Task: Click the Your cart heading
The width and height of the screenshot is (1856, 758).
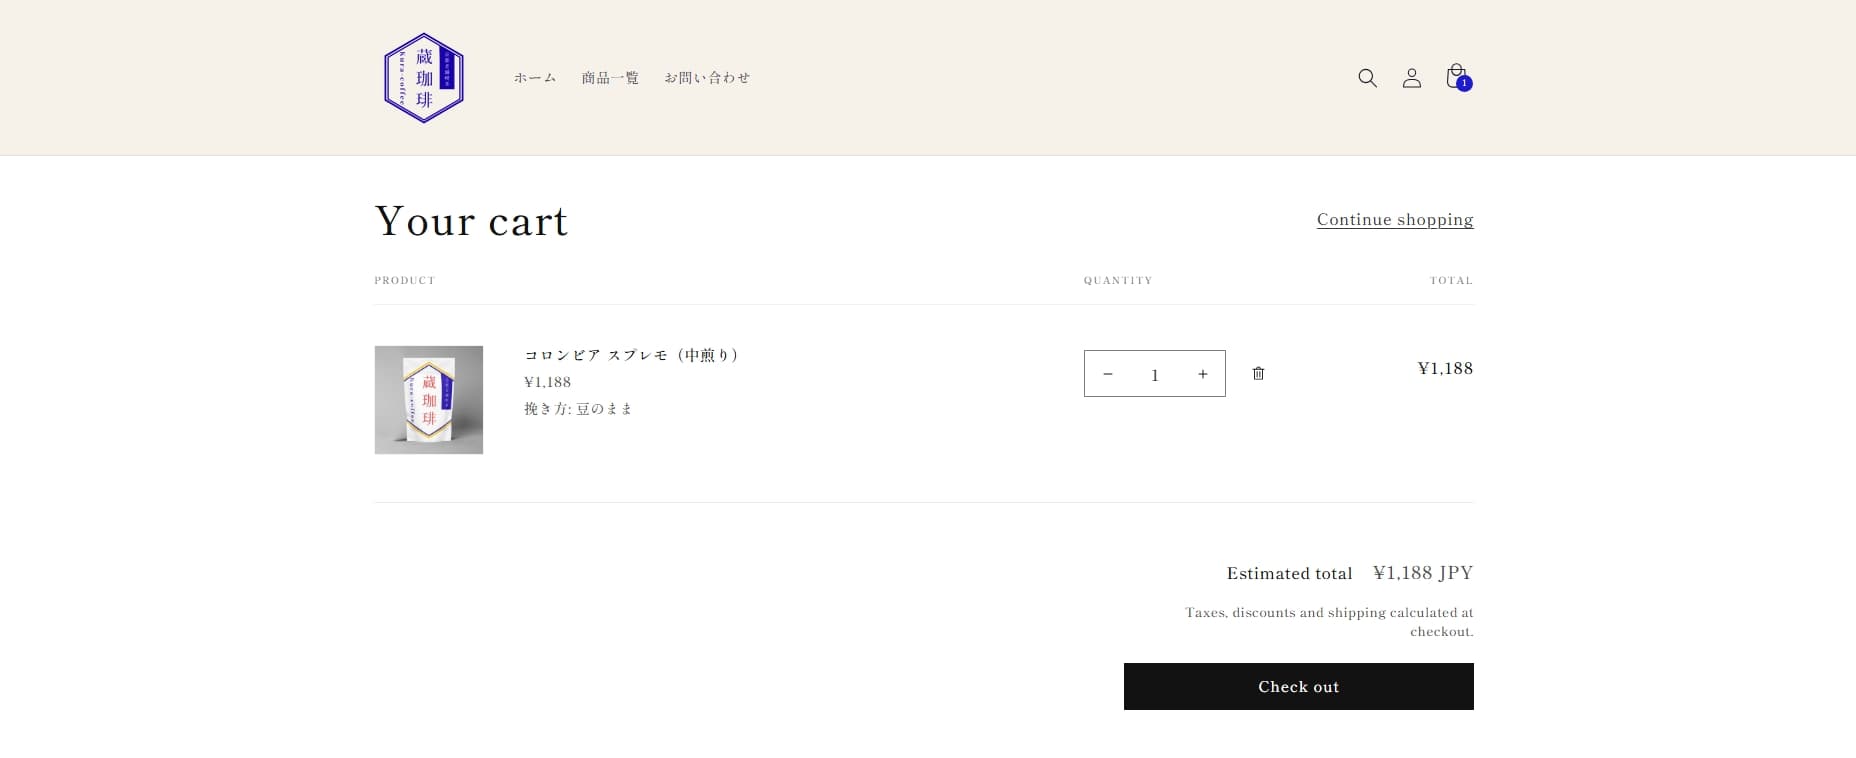Action: (471, 221)
